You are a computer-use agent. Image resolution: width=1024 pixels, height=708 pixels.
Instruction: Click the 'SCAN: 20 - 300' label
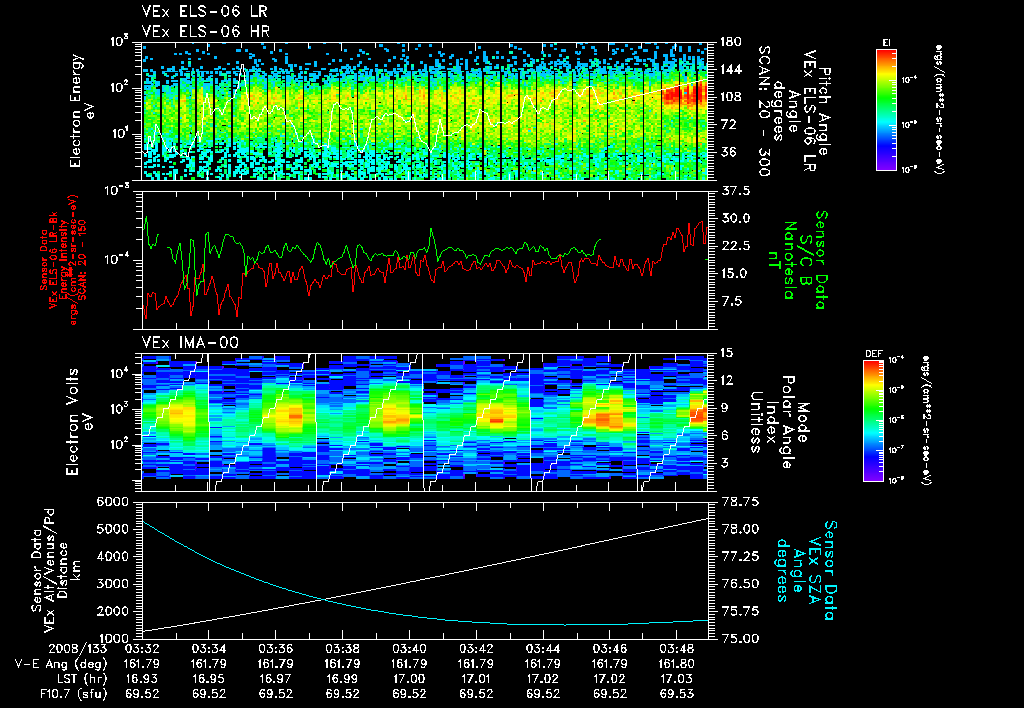pyautogui.click(x=764, y=111)
